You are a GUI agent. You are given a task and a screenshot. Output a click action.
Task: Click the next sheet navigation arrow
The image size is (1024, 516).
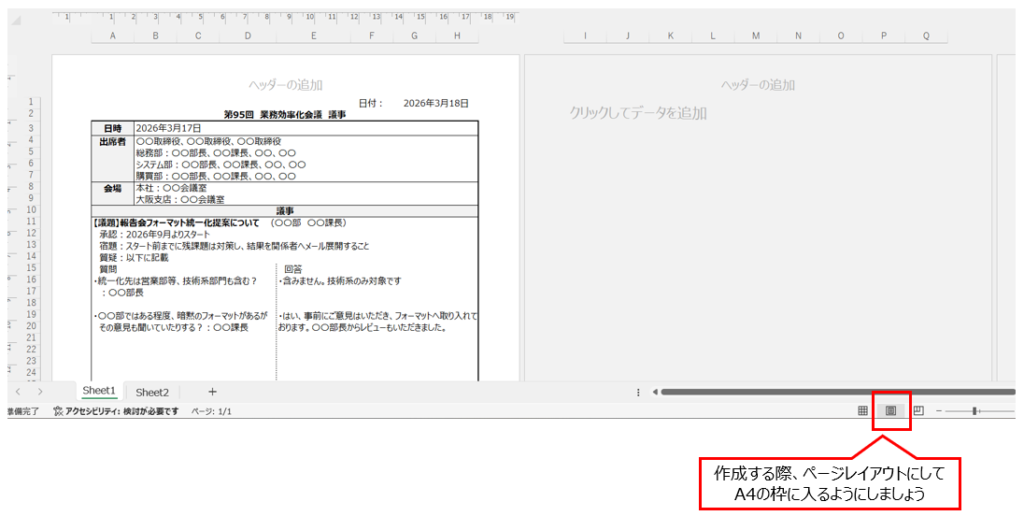click(x=40, y=391)
